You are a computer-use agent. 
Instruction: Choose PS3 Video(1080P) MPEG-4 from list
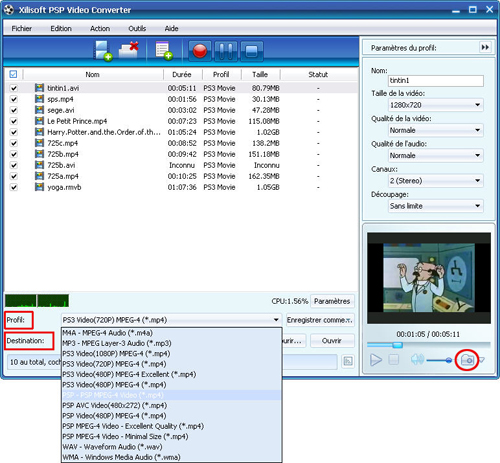pyautogui.click(x=172, y=354)
